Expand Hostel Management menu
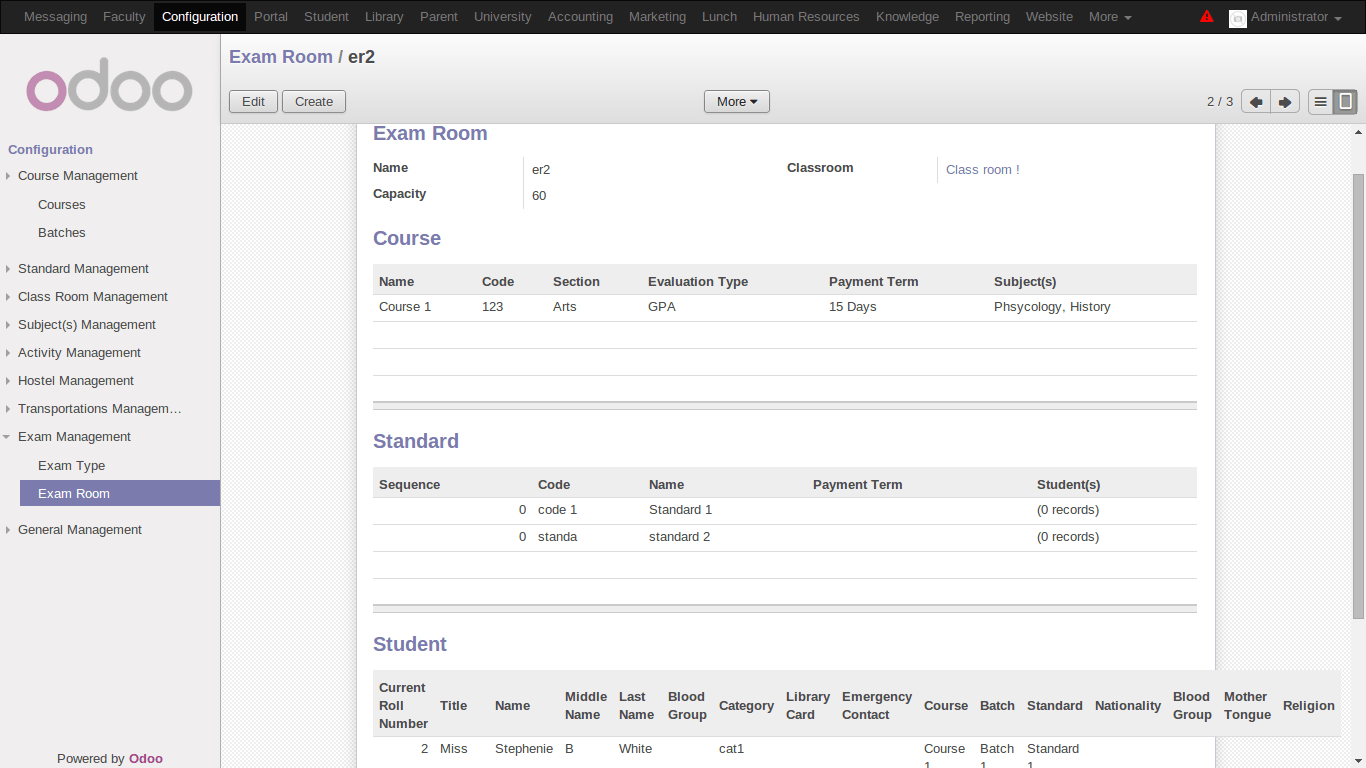The image size is (1366, 768). 75,381
